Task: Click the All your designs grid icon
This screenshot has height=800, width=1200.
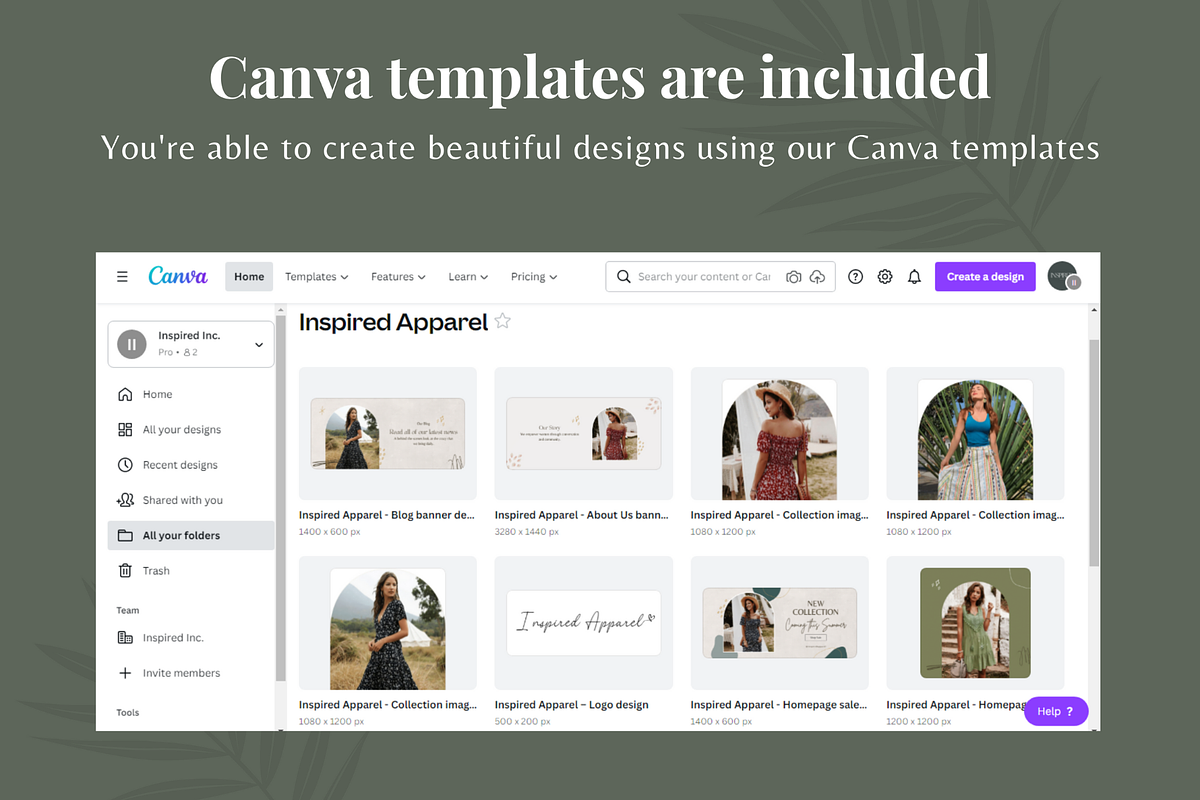Action: (x=125, y=429)
